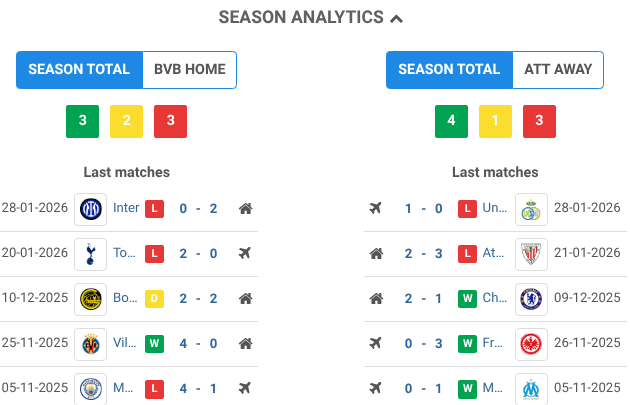The width and height of the screenshot is (630, 405).
Task: Select left SEASON TOTAL tab
Action: (79, 70)
